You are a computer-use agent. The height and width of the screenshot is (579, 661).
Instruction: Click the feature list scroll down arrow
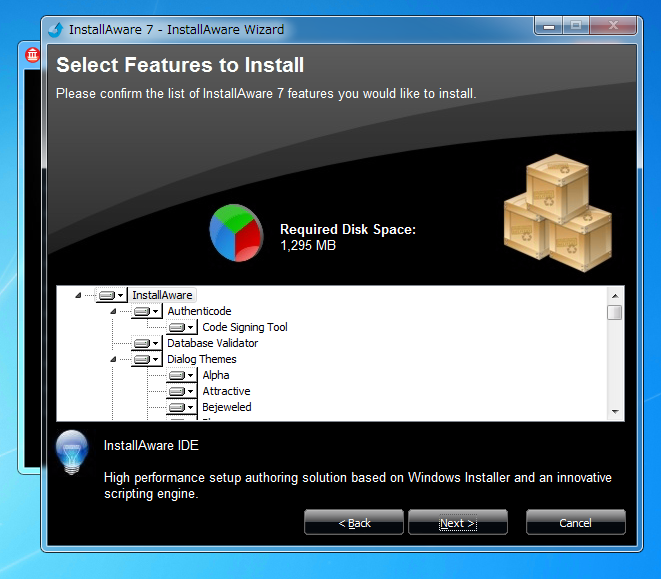coord(615,412)
